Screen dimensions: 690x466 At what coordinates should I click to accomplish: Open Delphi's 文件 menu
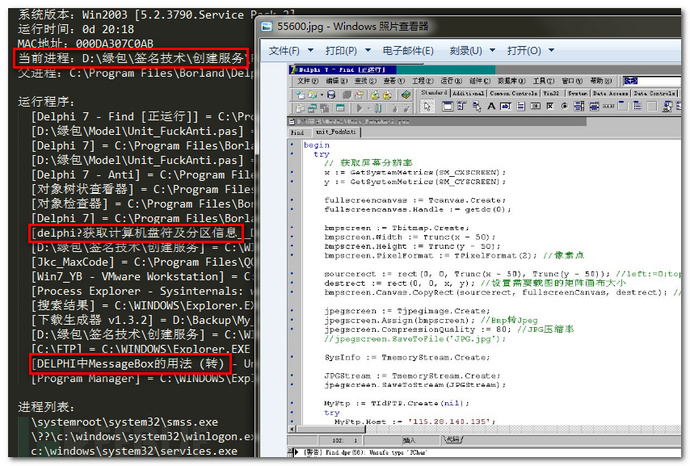pos(308,81)
